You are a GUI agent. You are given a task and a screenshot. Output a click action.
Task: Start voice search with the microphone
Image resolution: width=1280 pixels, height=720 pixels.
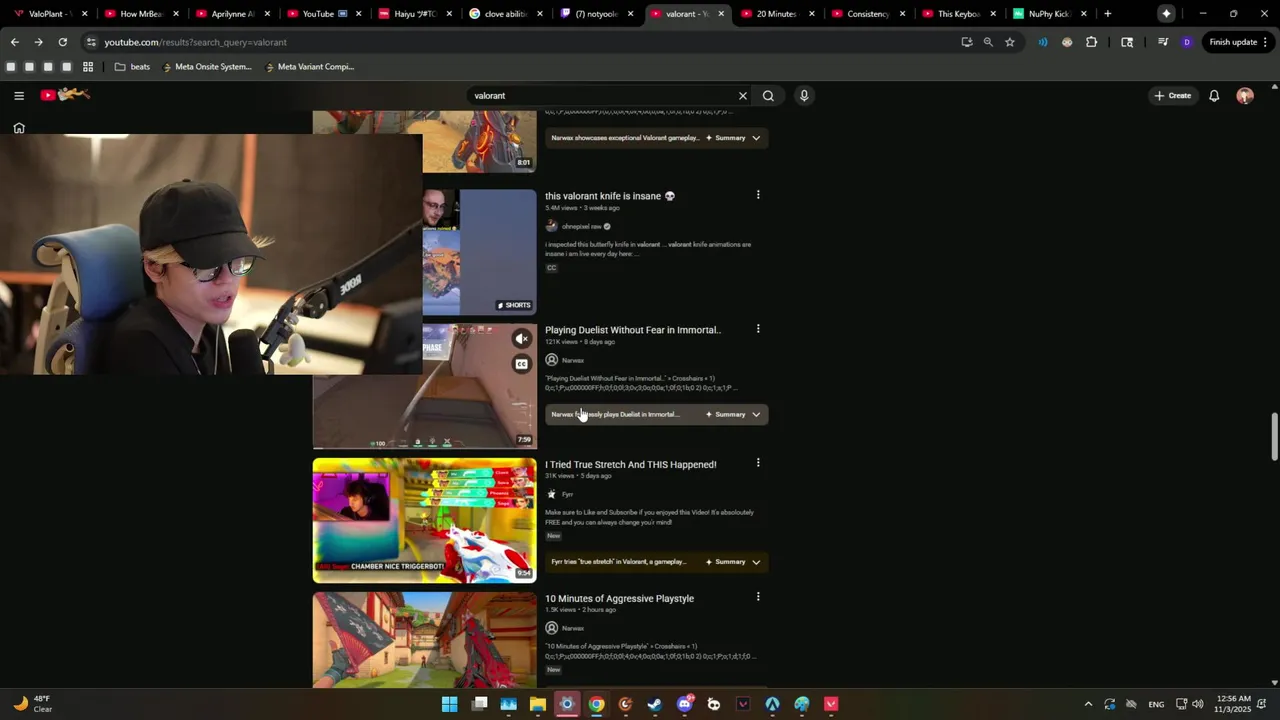[x=804, y=96]
